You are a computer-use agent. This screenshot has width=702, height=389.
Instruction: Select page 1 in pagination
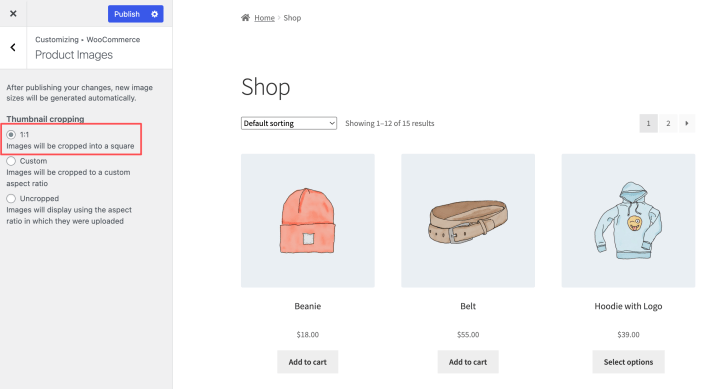coord(648,124)
